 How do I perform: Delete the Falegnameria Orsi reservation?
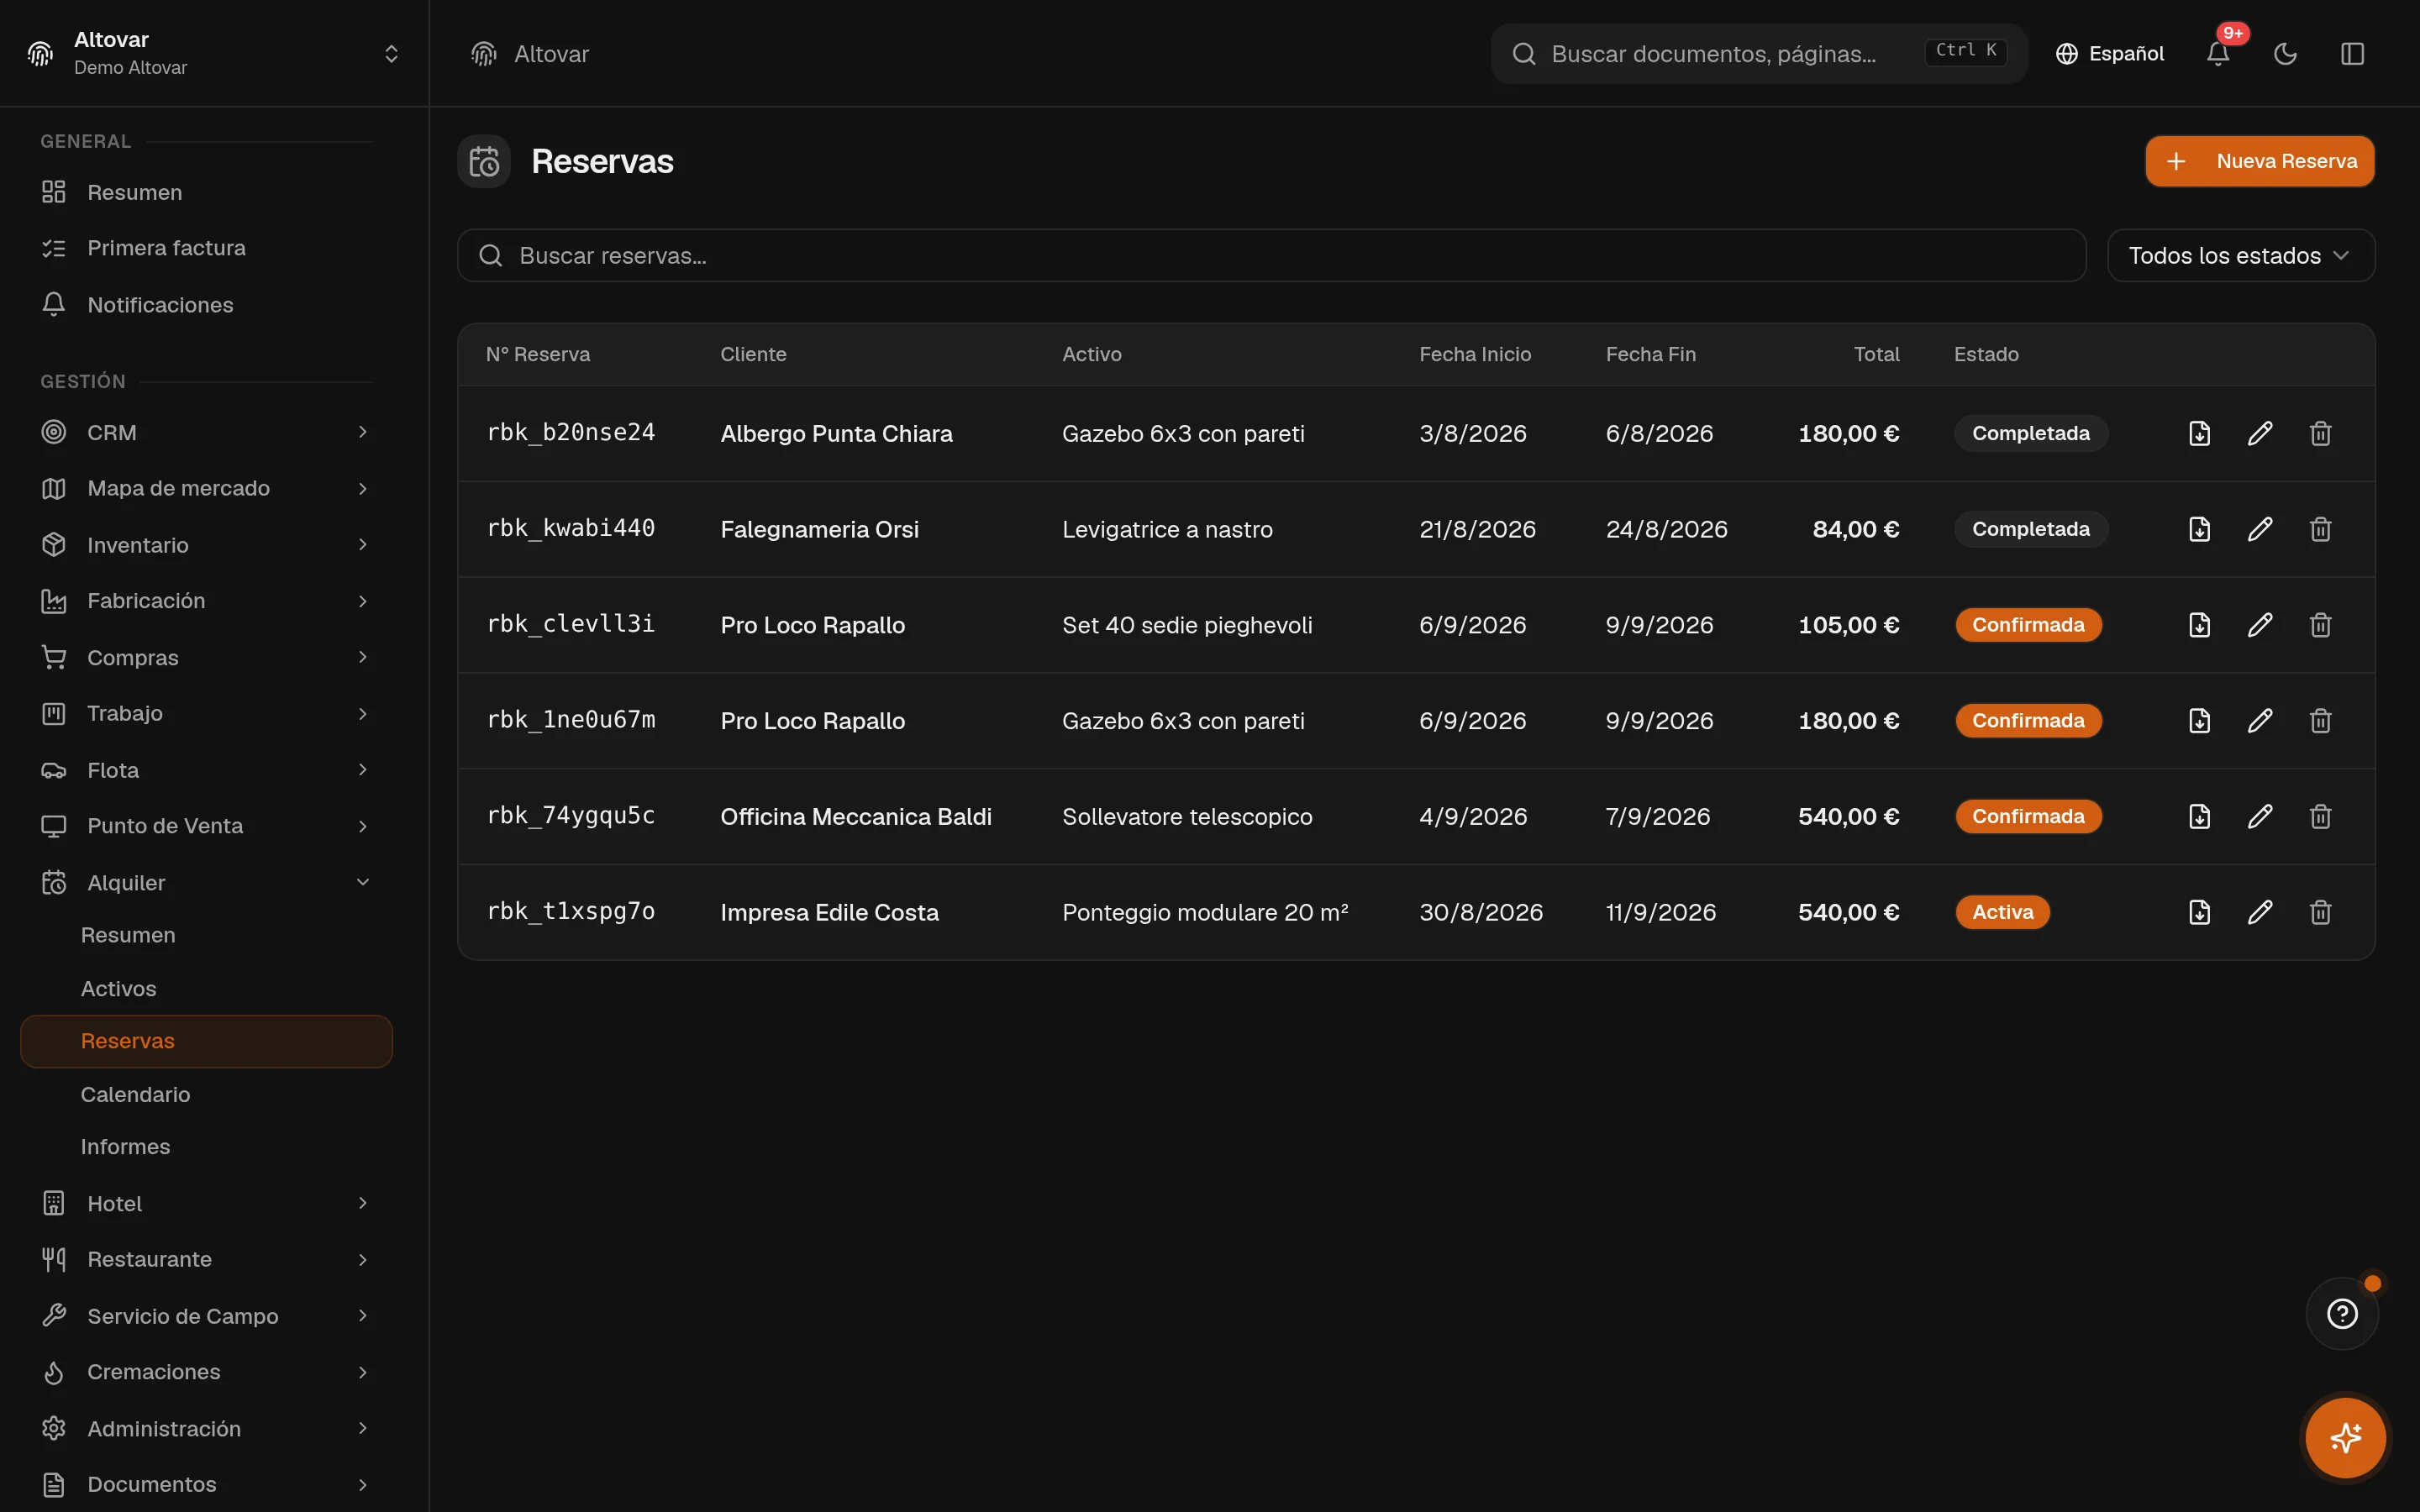2320,529
